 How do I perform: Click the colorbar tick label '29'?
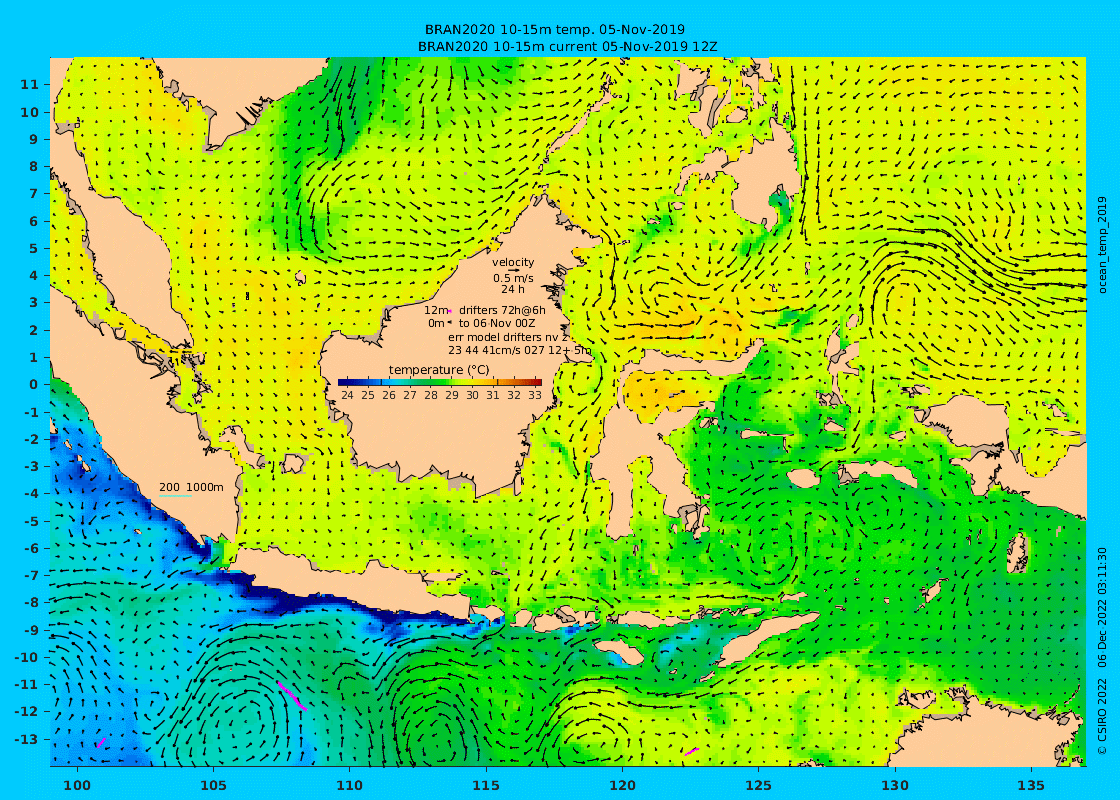(x=451, y=395)
